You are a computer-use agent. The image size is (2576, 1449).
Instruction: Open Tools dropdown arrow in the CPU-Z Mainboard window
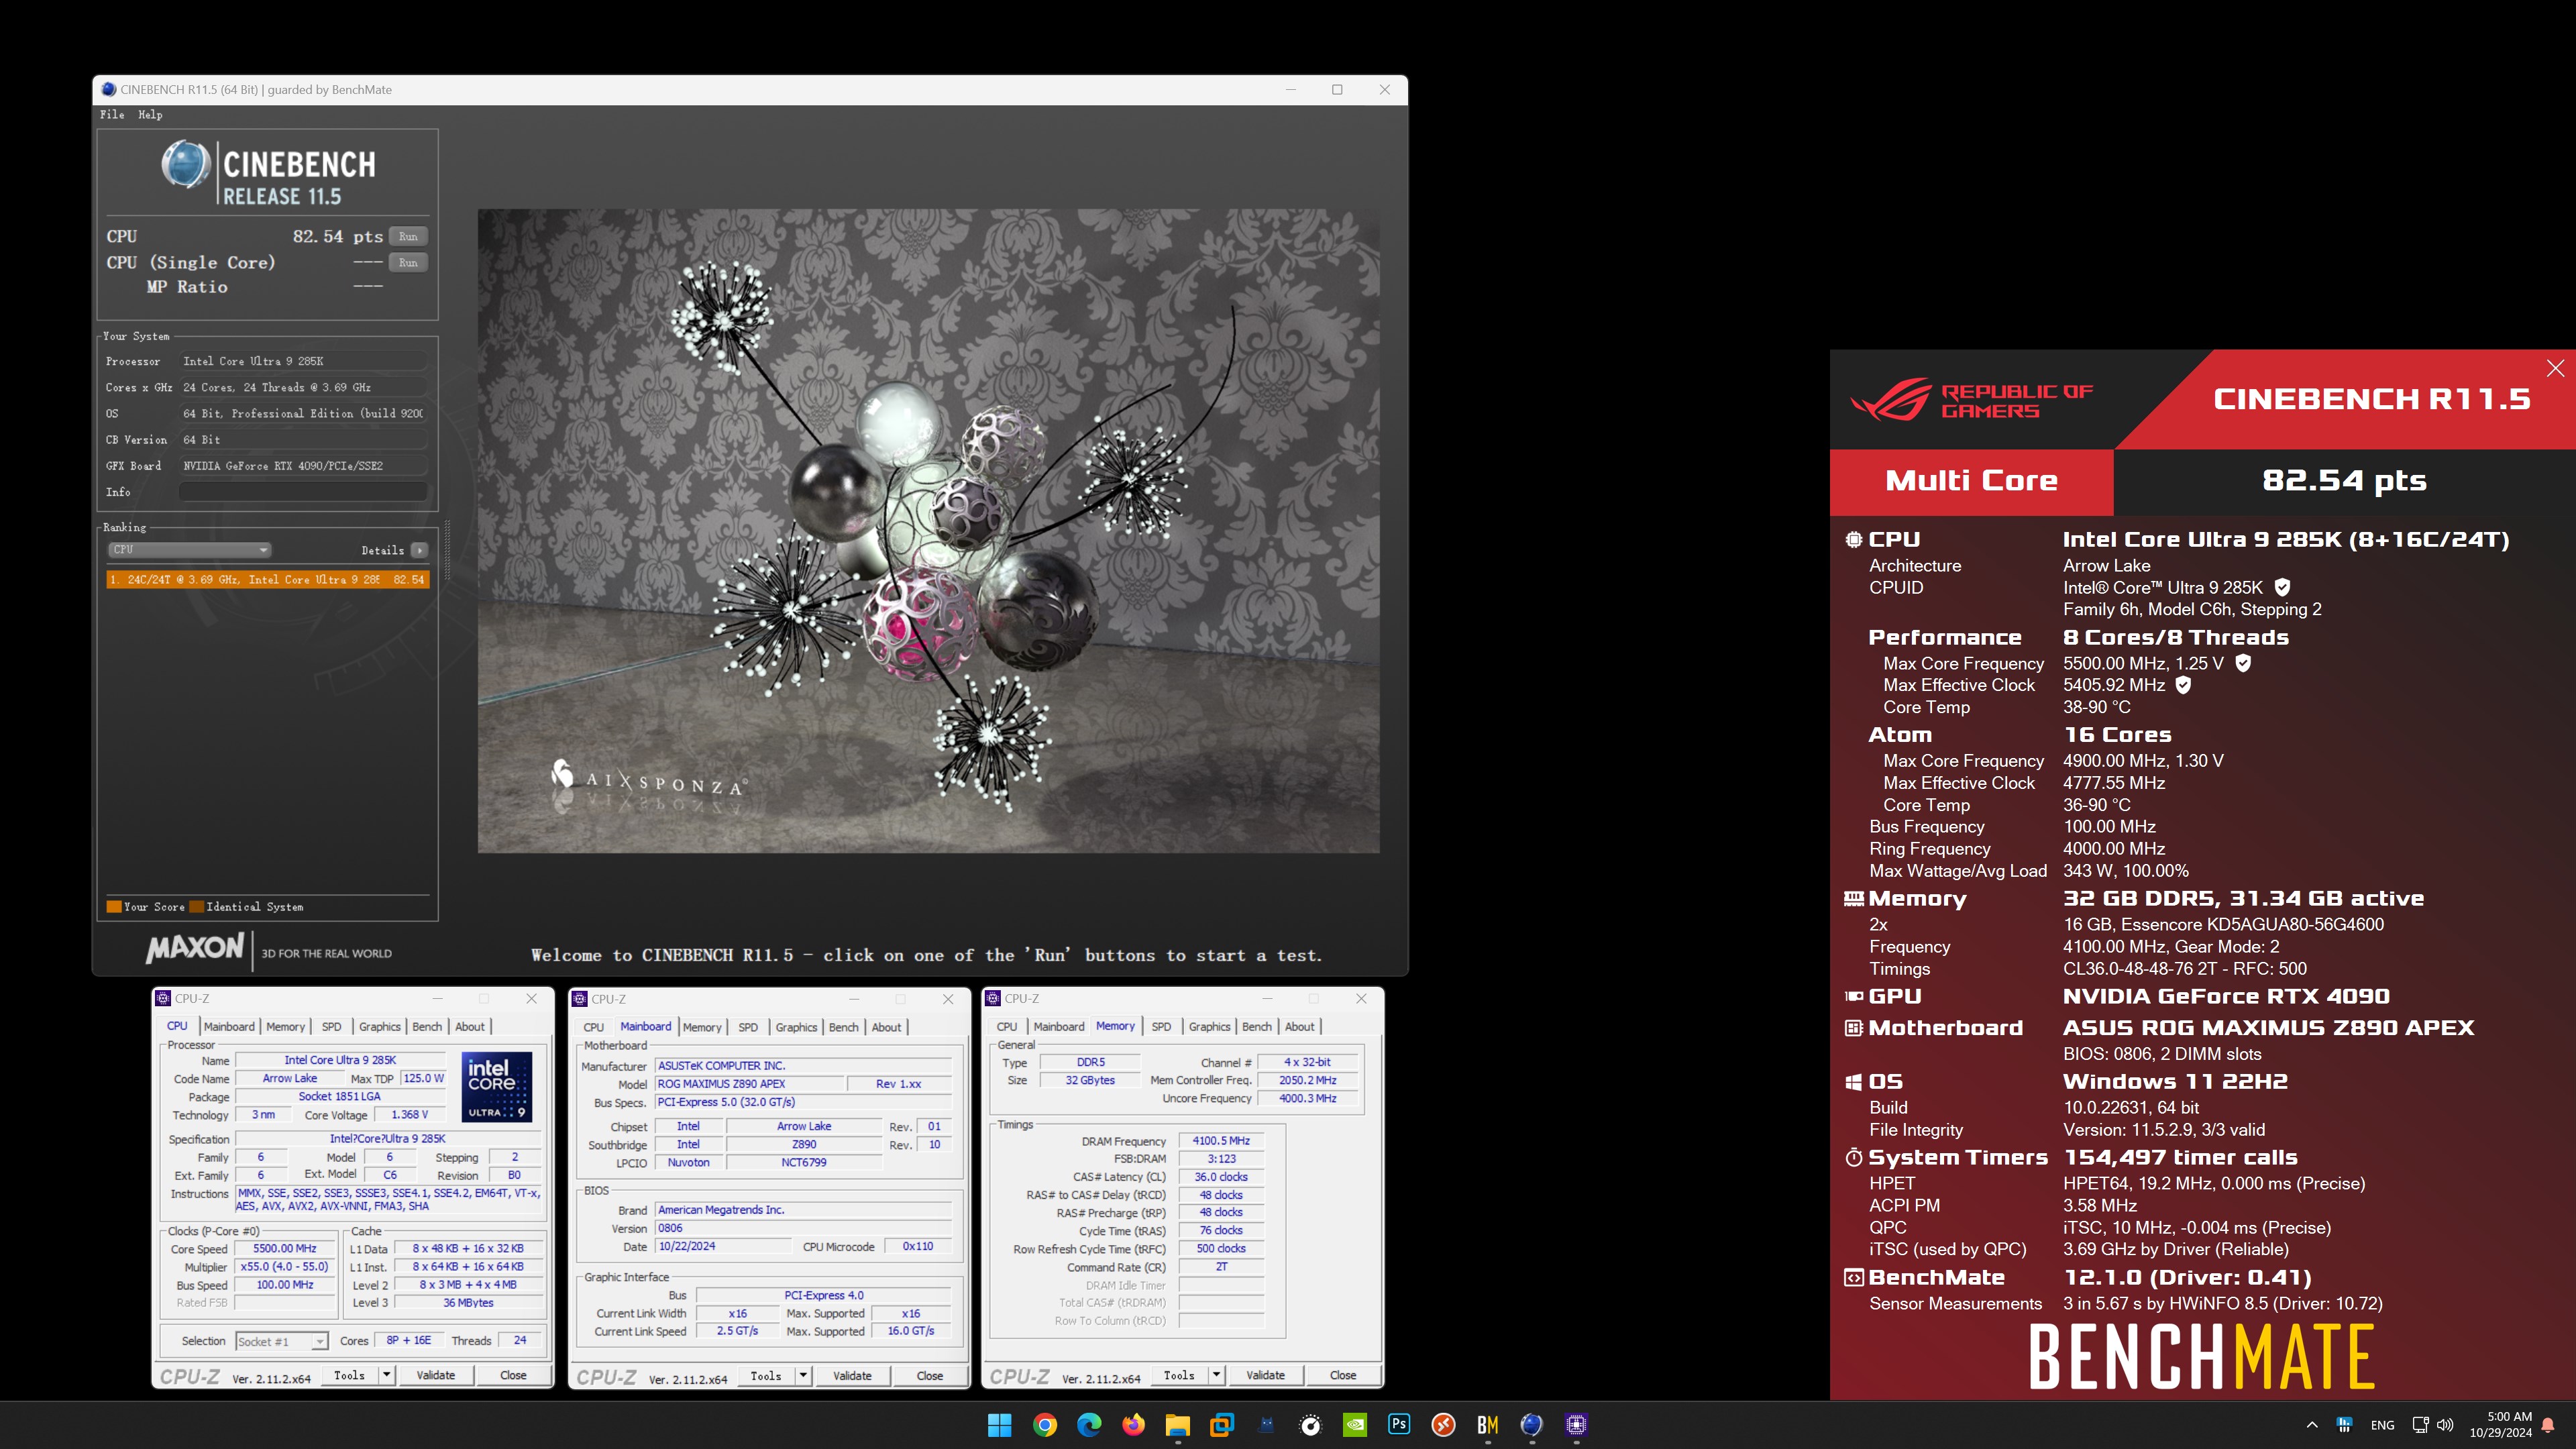[803, 1376]
